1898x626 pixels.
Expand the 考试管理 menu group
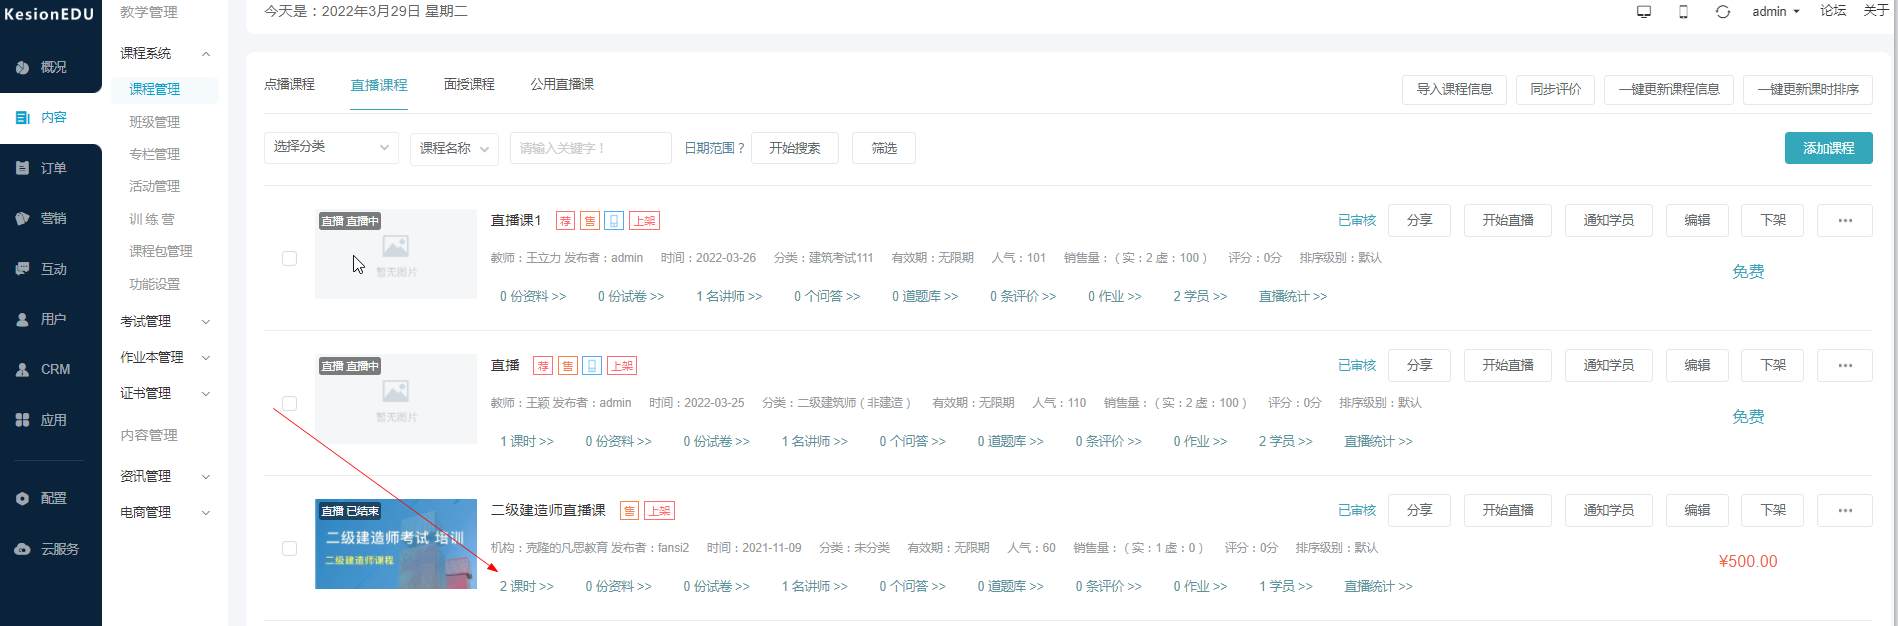[165, 321]
